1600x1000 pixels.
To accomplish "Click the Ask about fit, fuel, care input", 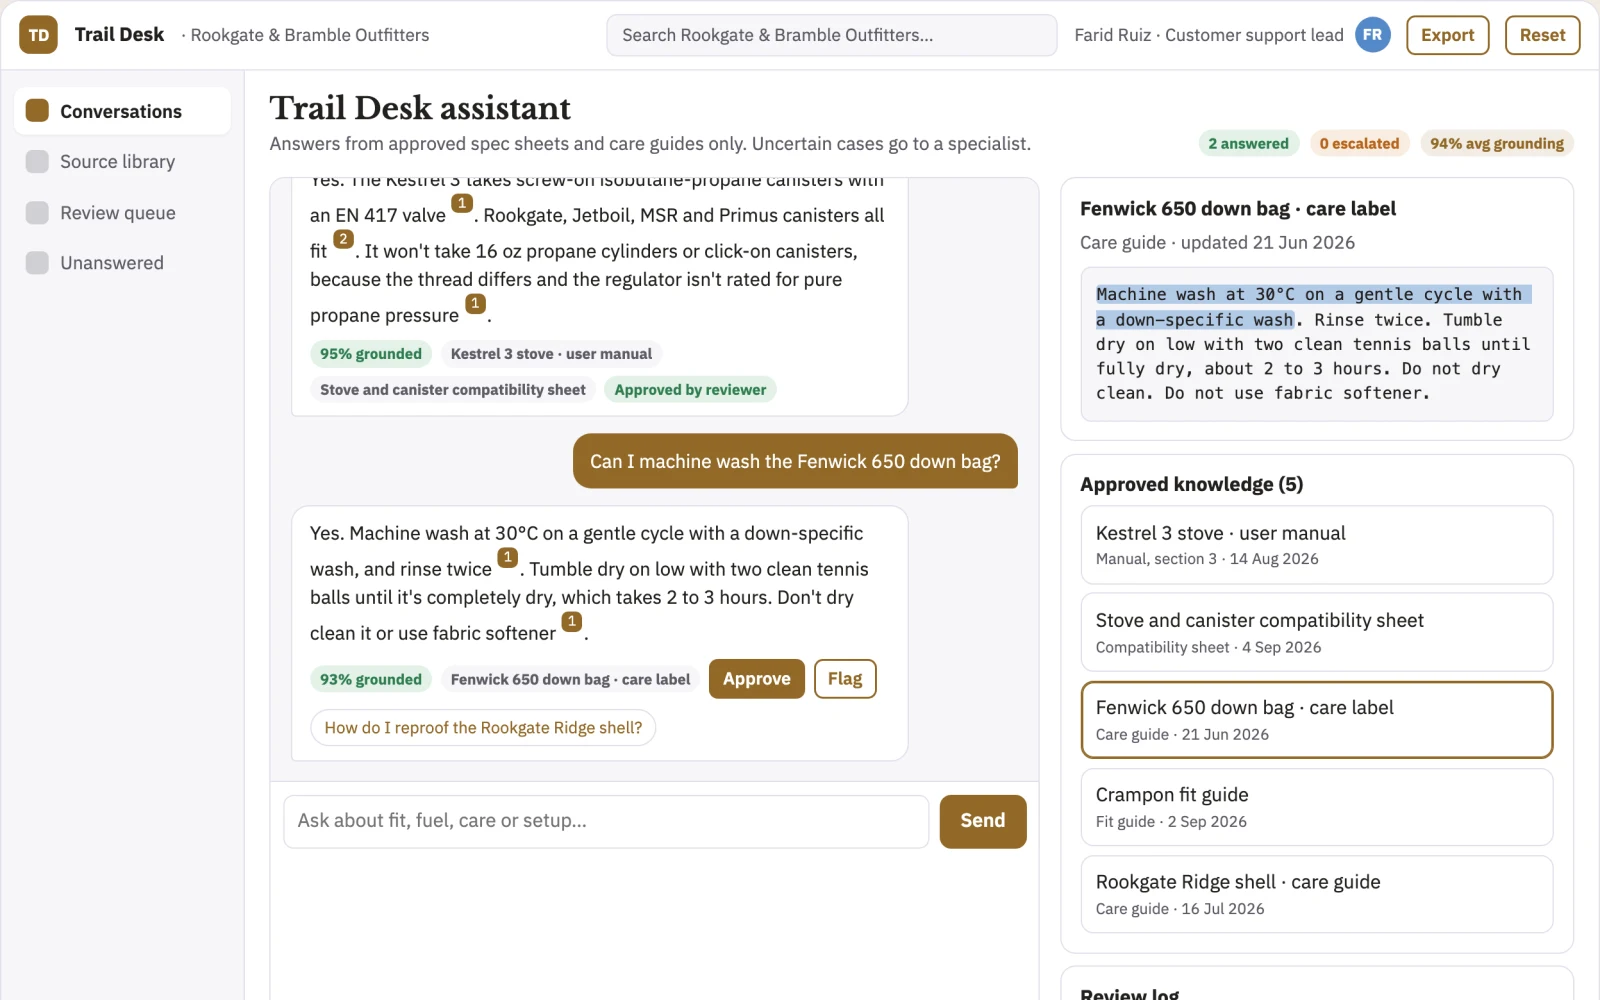I will [x=606, y=821].
